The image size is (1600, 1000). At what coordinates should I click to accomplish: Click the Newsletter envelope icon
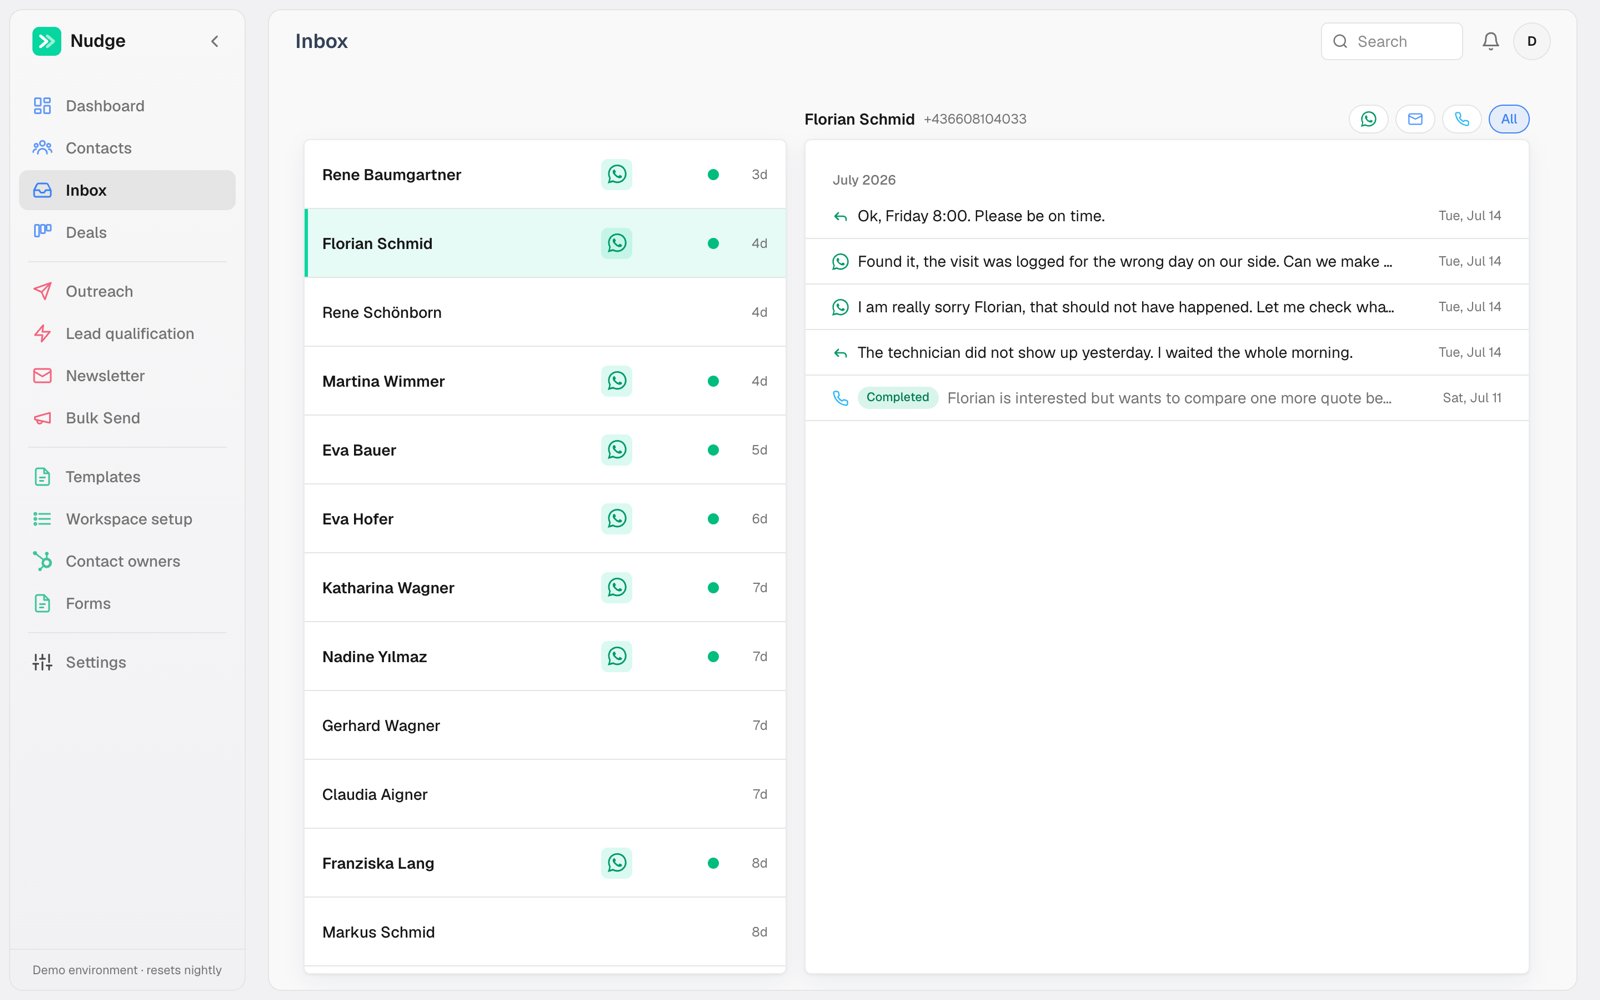point(42,376)
